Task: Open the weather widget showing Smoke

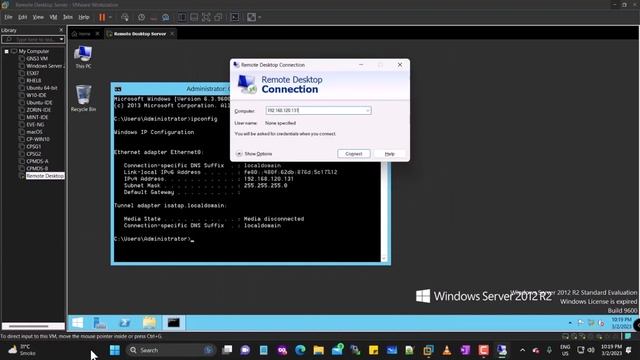Action: pyautogui.click(x=22, y=350)
